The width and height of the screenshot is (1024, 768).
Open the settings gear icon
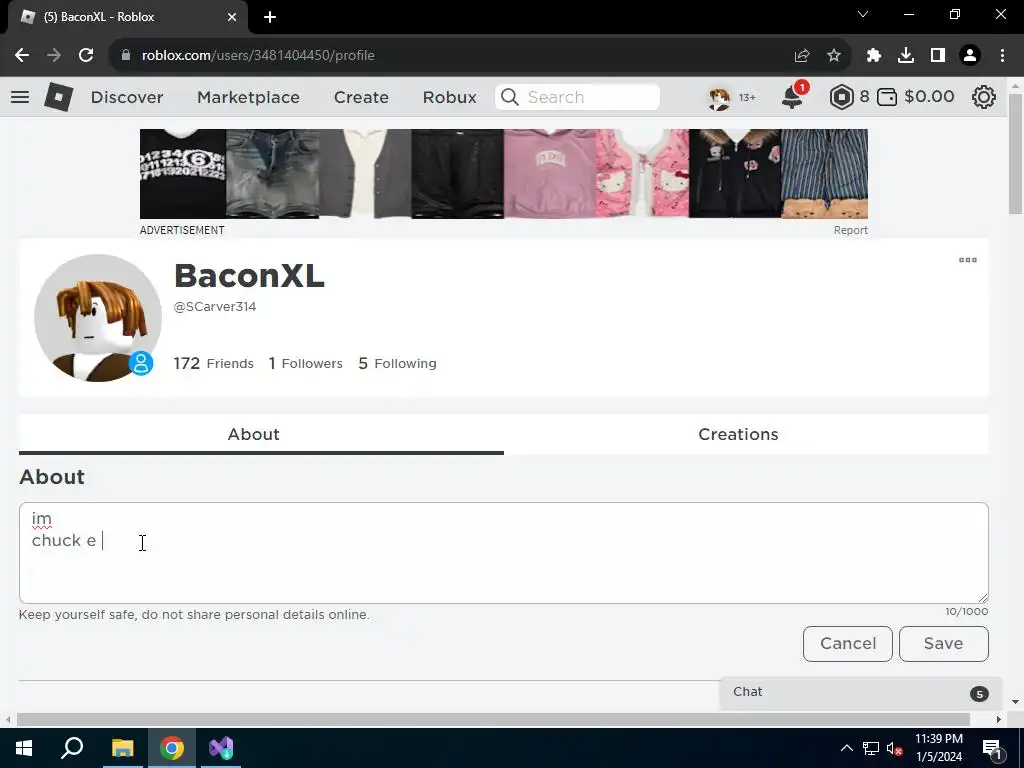tap(984, 97)
